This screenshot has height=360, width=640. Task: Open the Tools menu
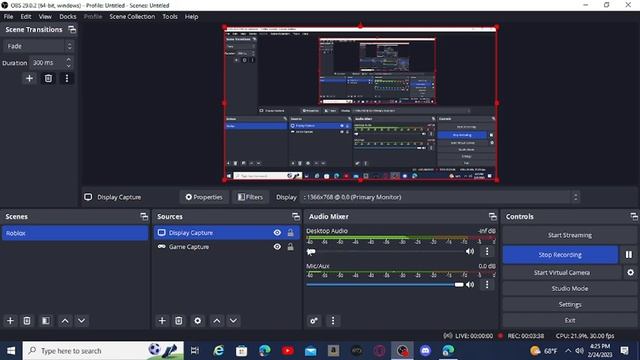click(x=170, y=17)
